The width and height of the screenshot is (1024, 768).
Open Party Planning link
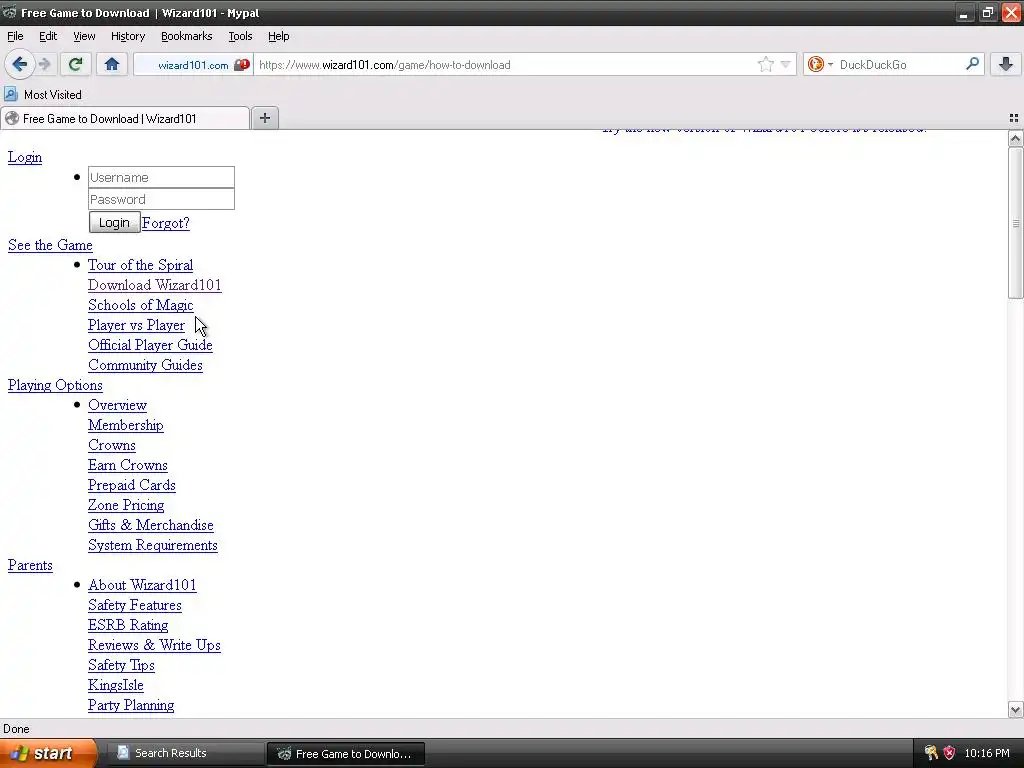pyautogui.click(x=131, y=705)
